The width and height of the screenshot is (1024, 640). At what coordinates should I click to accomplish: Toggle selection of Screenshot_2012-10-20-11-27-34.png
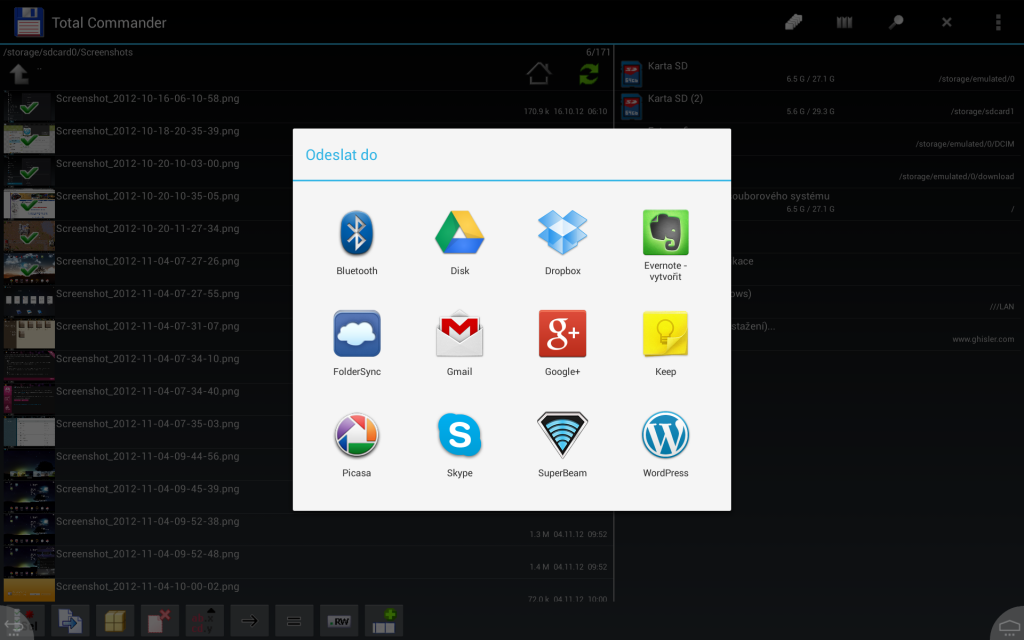(x=29, y=237)
